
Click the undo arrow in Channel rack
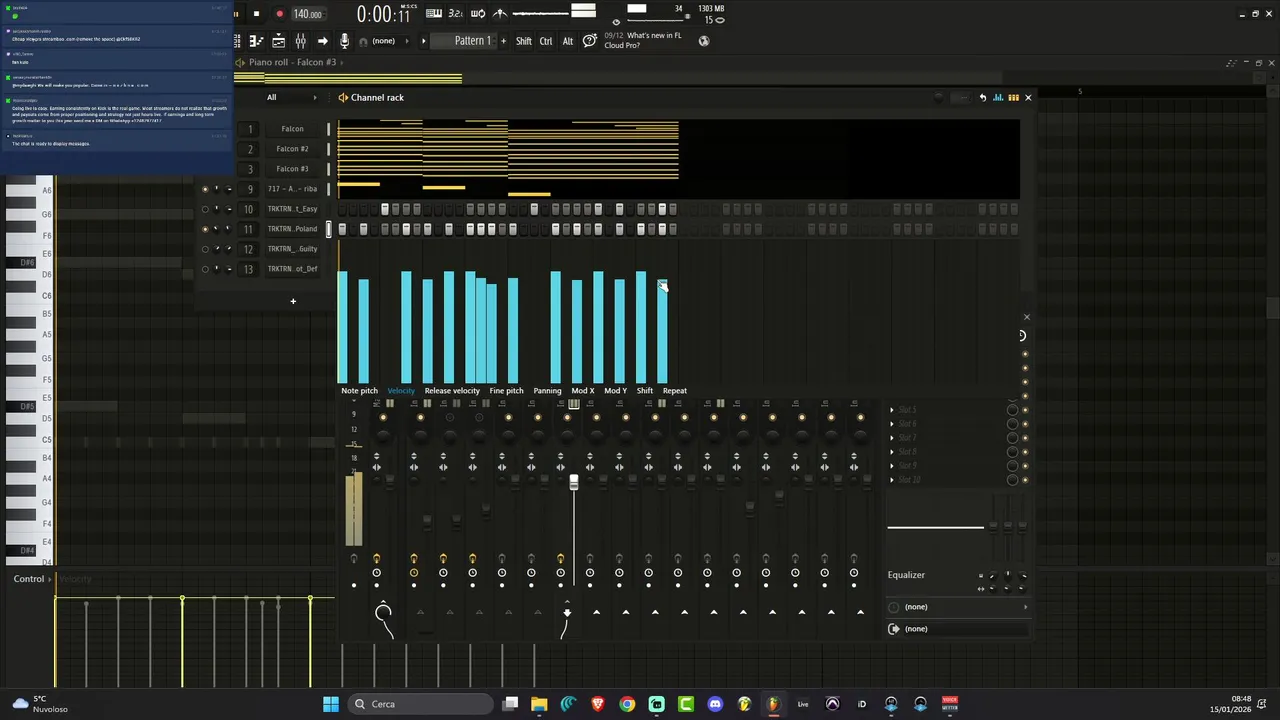click(982, 97)
